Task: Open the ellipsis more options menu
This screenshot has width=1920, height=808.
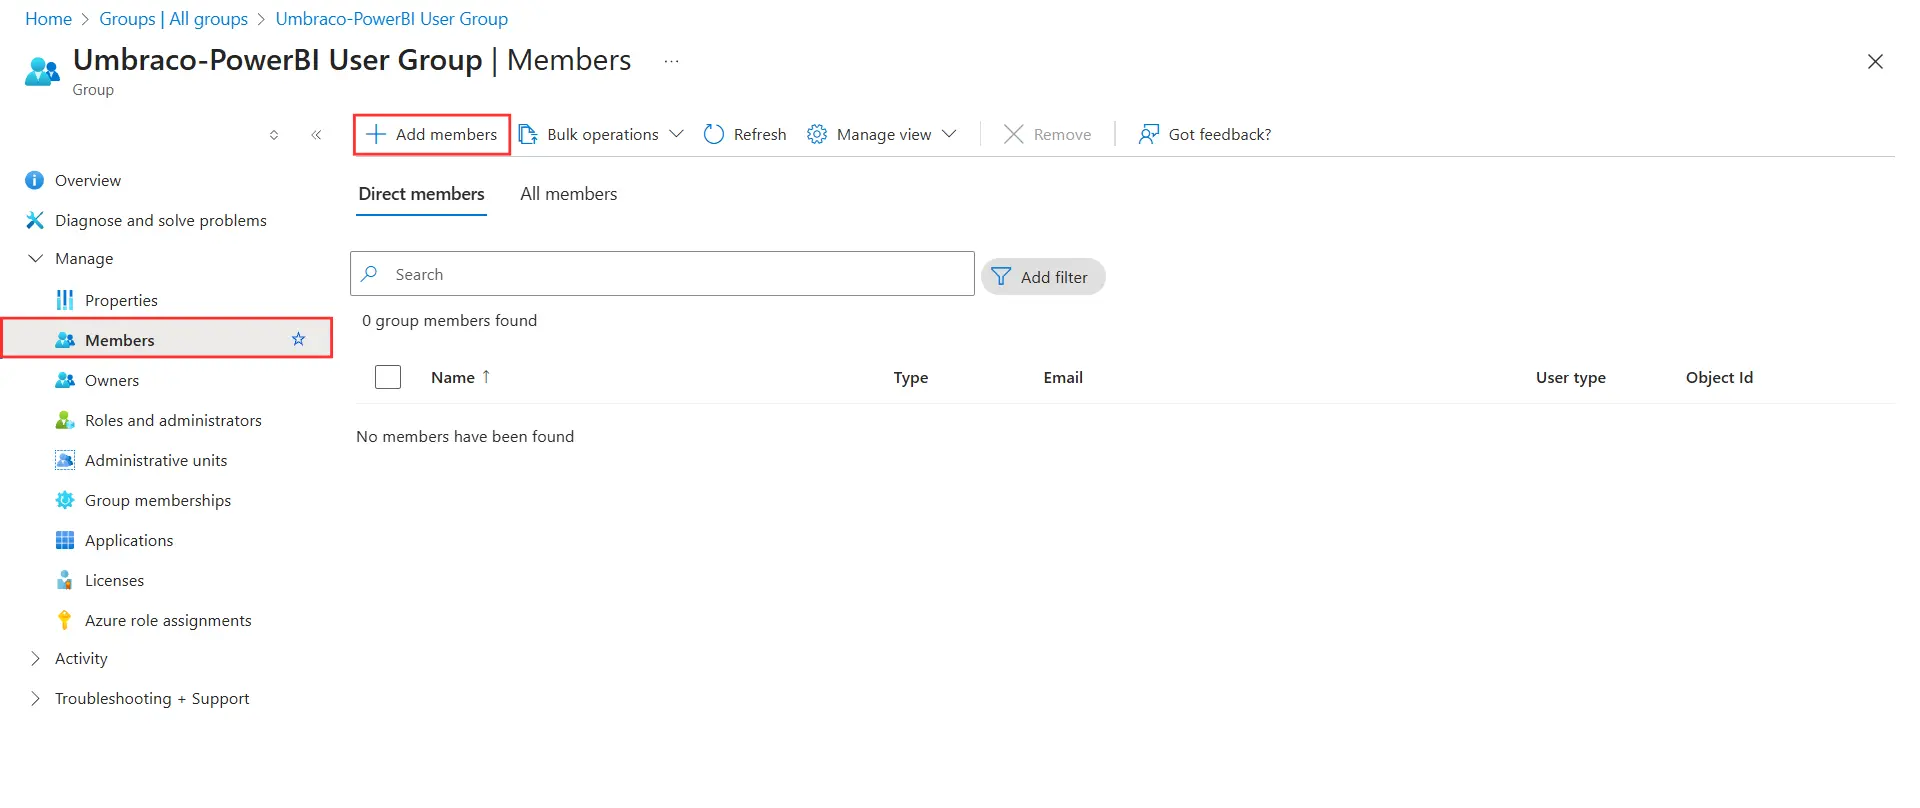Action: [x=672, y=61]
